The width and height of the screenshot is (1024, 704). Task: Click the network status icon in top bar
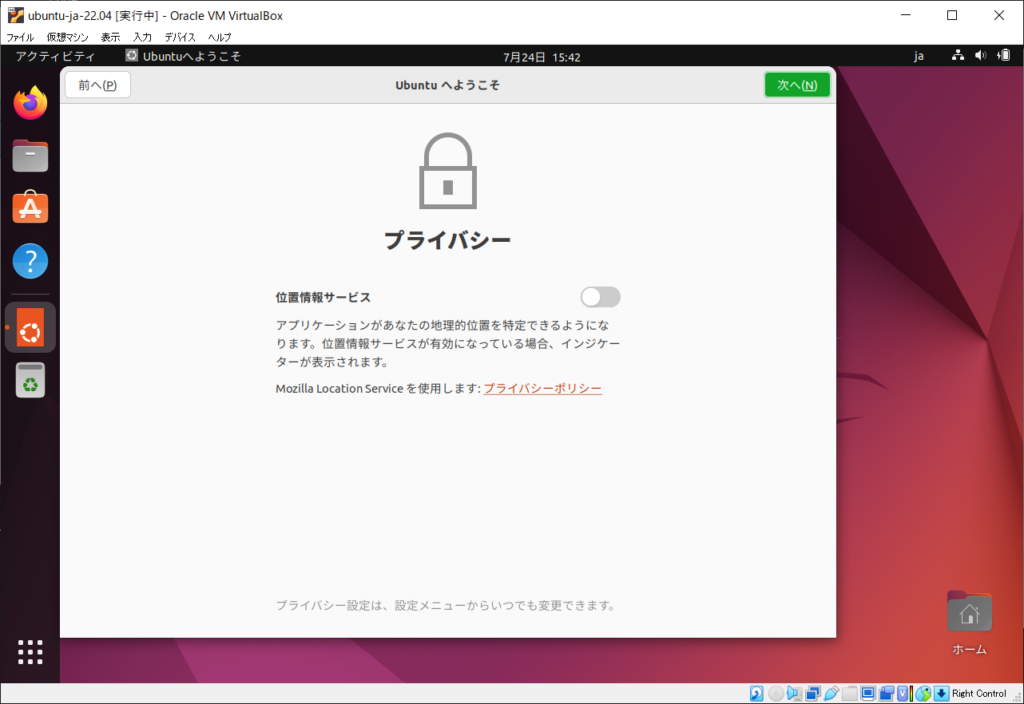pyautogui.click(x=957, y=56)
